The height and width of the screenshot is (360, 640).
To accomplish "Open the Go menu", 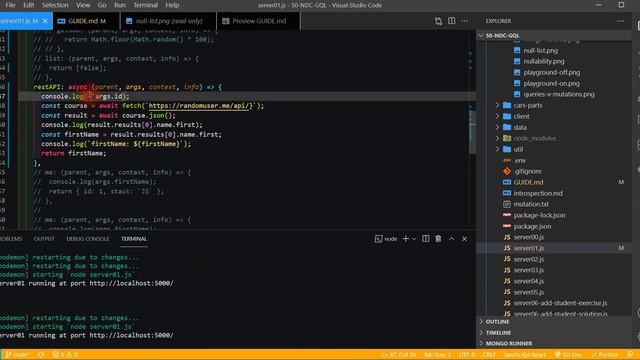I will (x=102, y=5).
